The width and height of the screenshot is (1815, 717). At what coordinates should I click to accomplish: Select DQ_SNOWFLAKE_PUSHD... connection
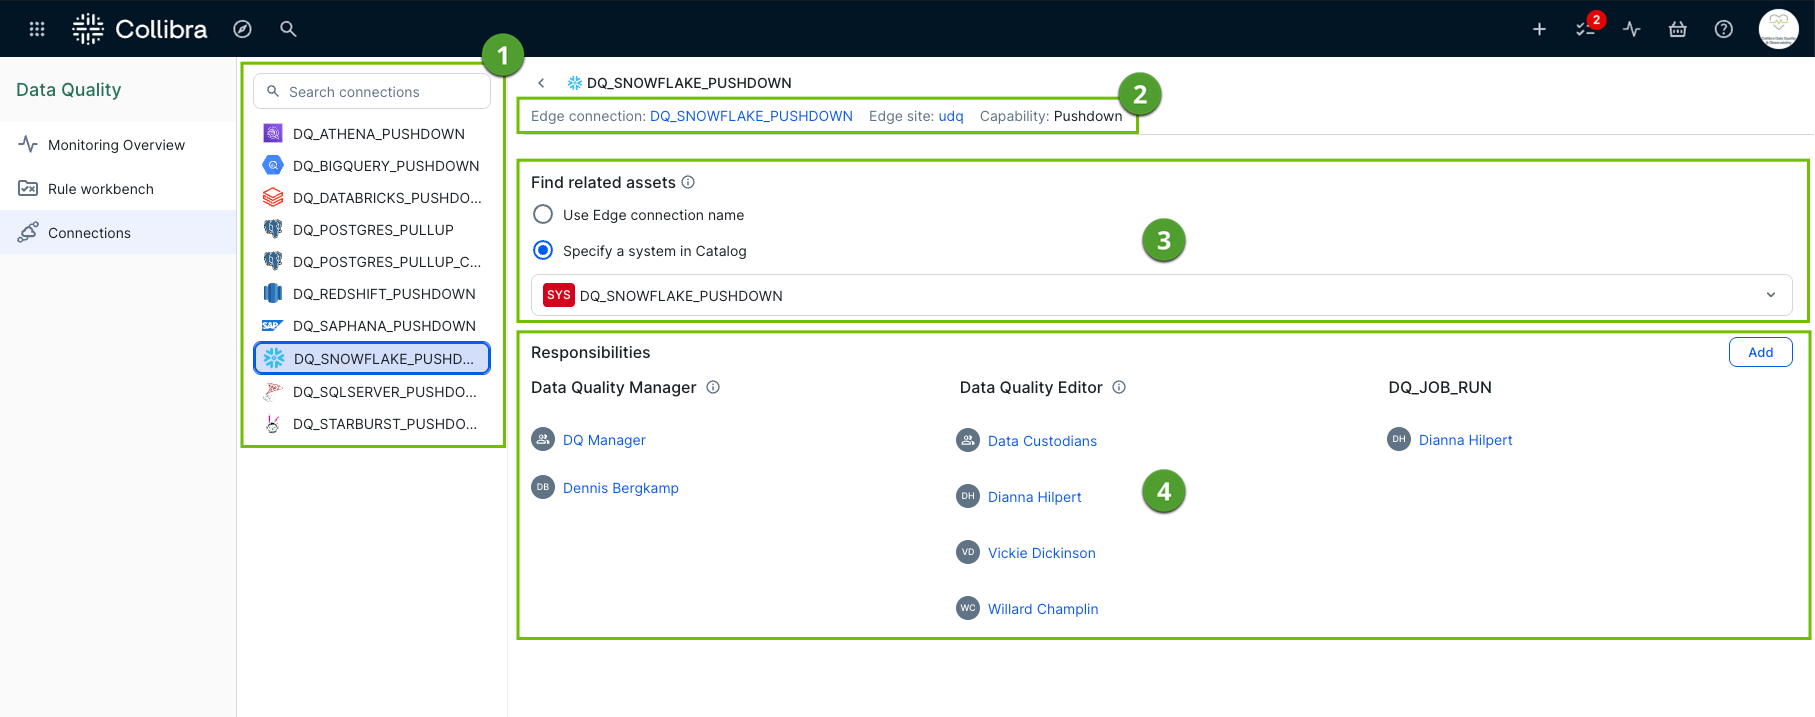tap(372, 358)
